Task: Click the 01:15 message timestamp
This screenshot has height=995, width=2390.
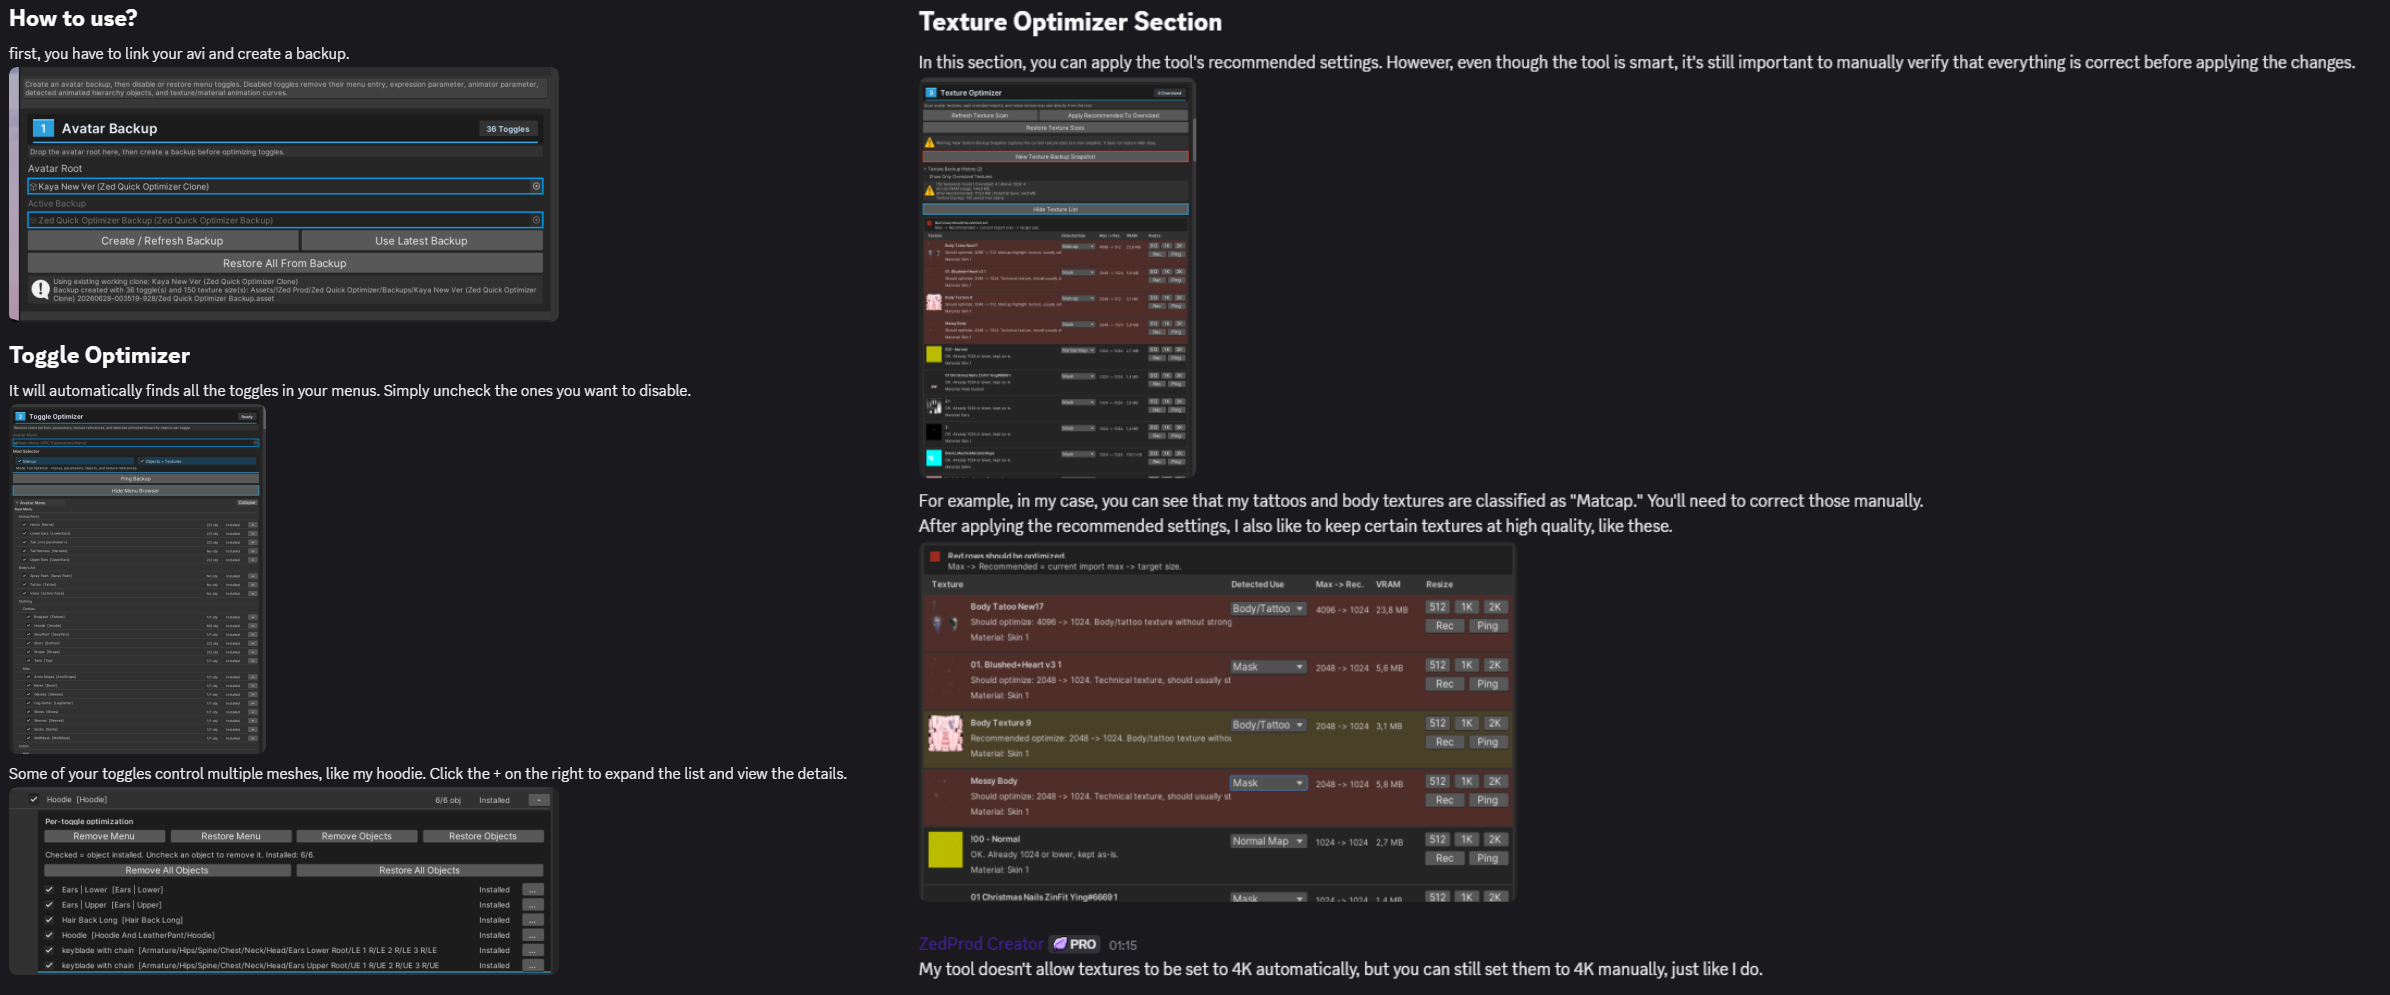Action: [x=1123, y=945]
